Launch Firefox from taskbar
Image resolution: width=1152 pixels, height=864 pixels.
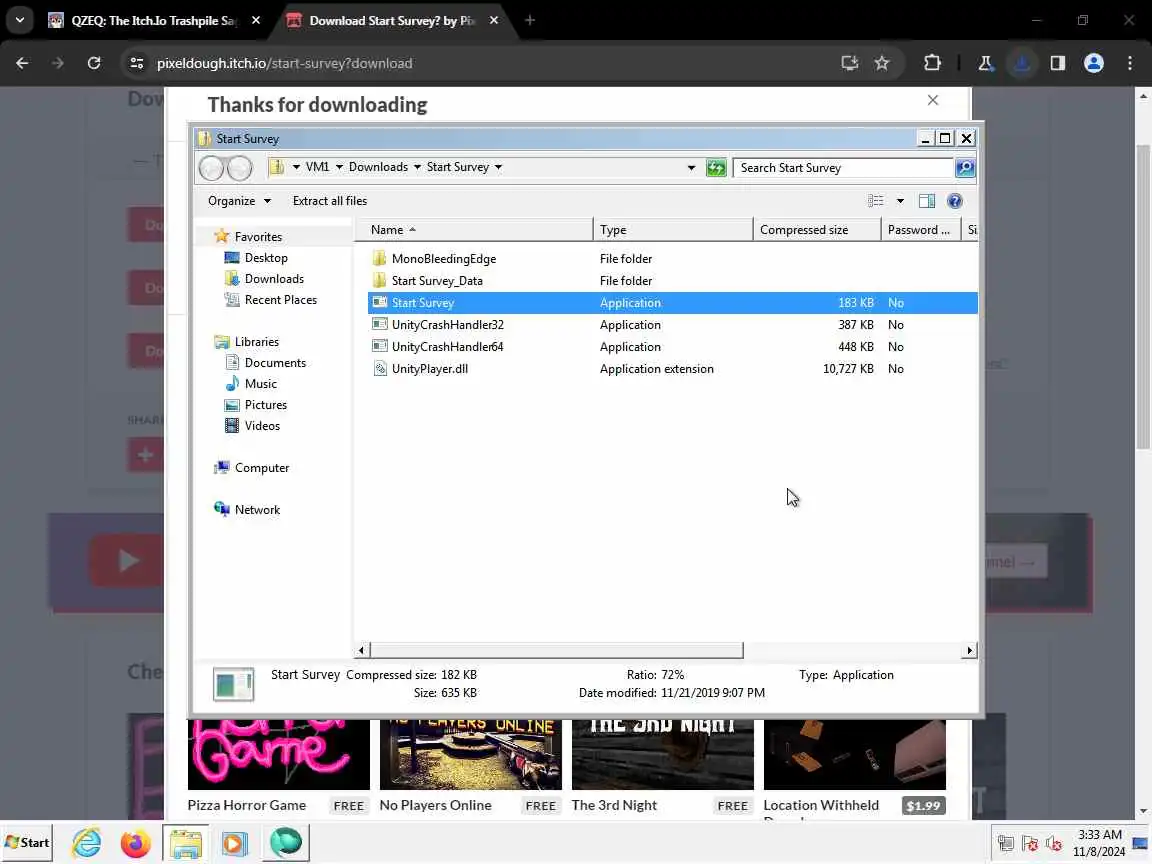(x=136, y=843)
